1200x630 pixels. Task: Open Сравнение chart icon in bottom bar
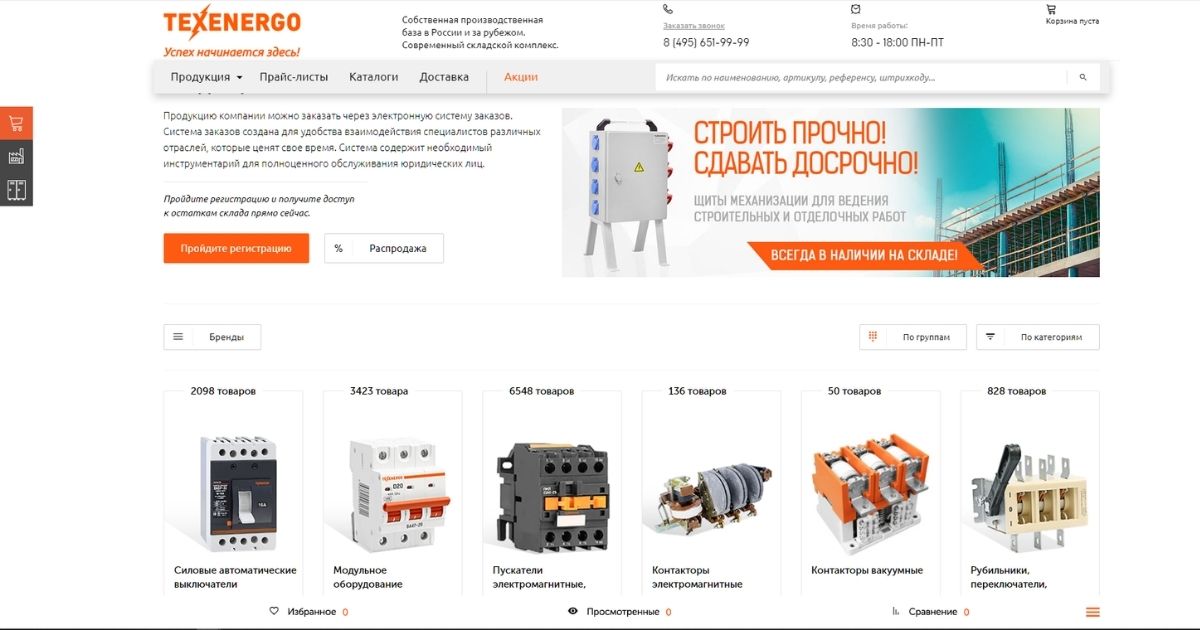896,611
